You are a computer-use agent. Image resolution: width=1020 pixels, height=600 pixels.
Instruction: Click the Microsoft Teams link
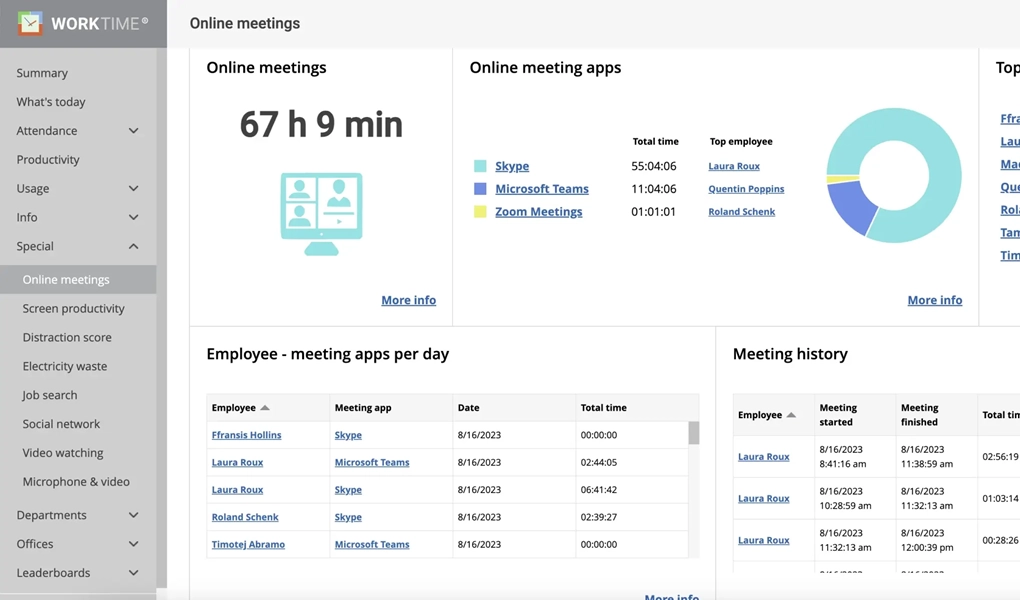pos(540,188)
